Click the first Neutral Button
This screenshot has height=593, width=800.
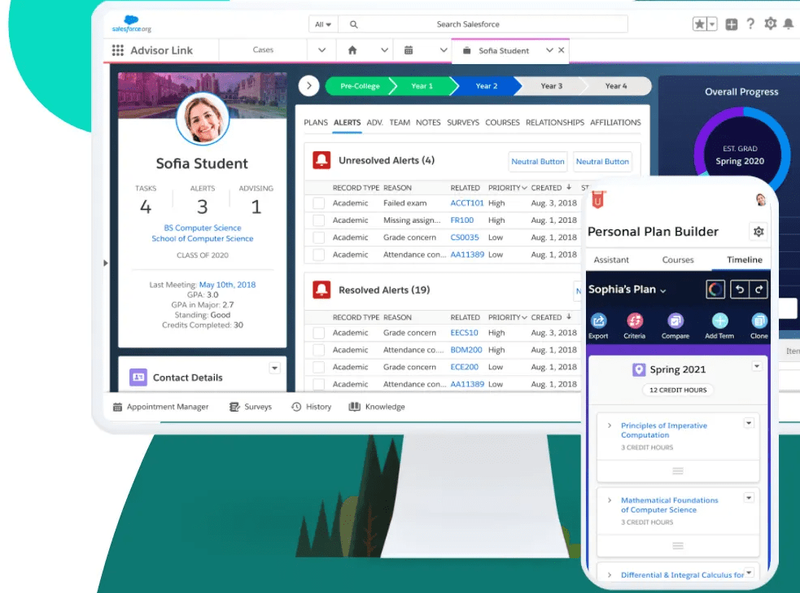pos(538,161)
